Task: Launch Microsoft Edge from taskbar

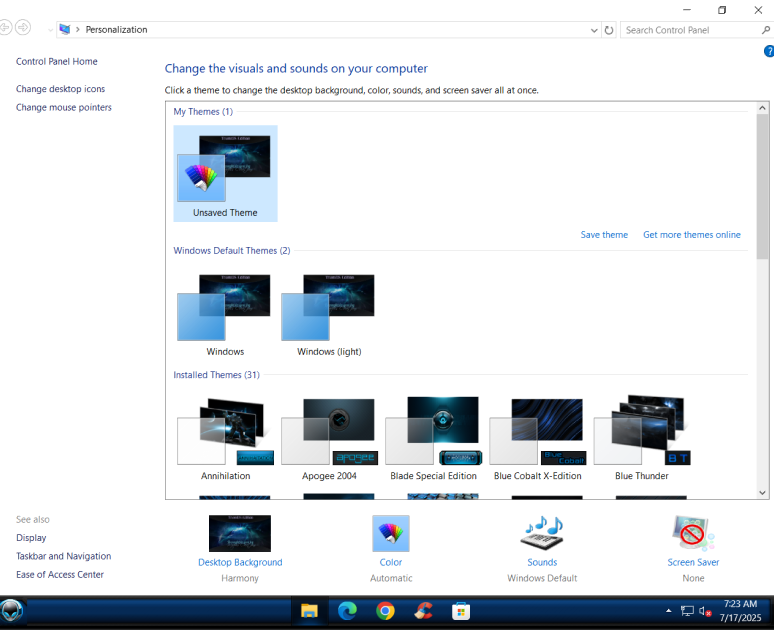Action: [348, 611]
